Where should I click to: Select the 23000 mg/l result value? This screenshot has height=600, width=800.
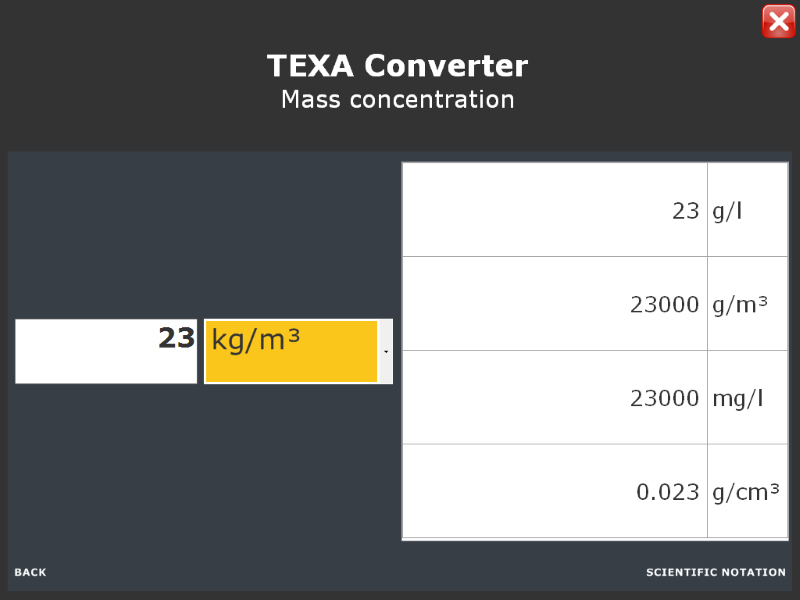[x=555, y=397]
